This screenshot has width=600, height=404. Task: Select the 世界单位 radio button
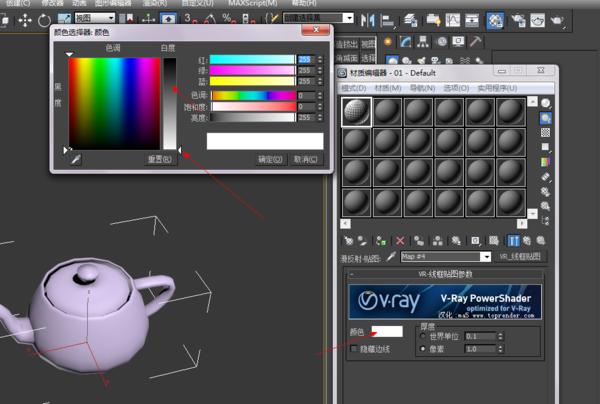click(423, 336)
